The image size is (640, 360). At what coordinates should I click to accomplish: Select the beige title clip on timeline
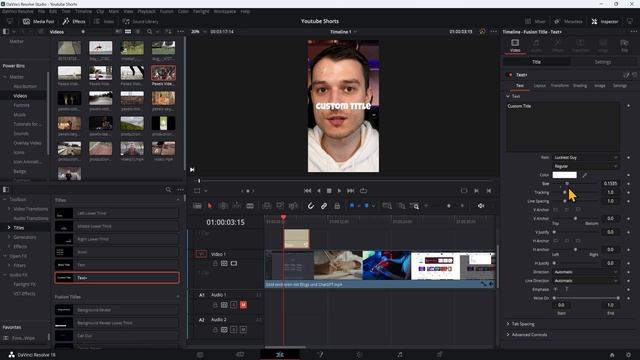click(296, 239)
